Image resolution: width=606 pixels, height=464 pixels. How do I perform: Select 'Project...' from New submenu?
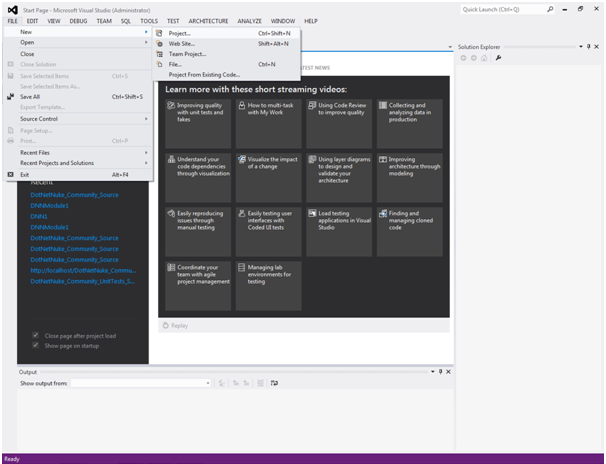click(x=226, y=34)
